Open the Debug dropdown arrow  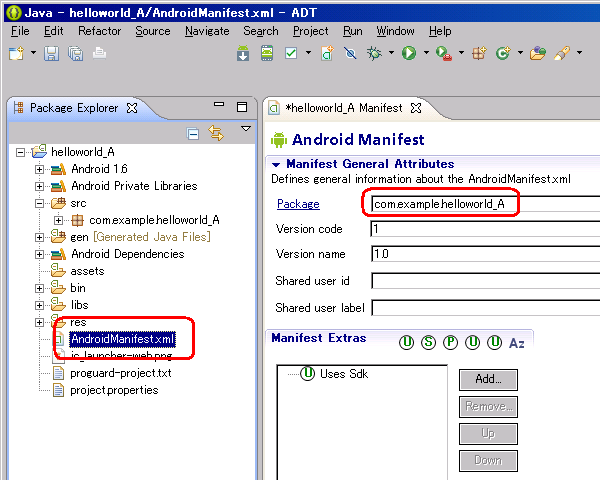pos(391,52)
